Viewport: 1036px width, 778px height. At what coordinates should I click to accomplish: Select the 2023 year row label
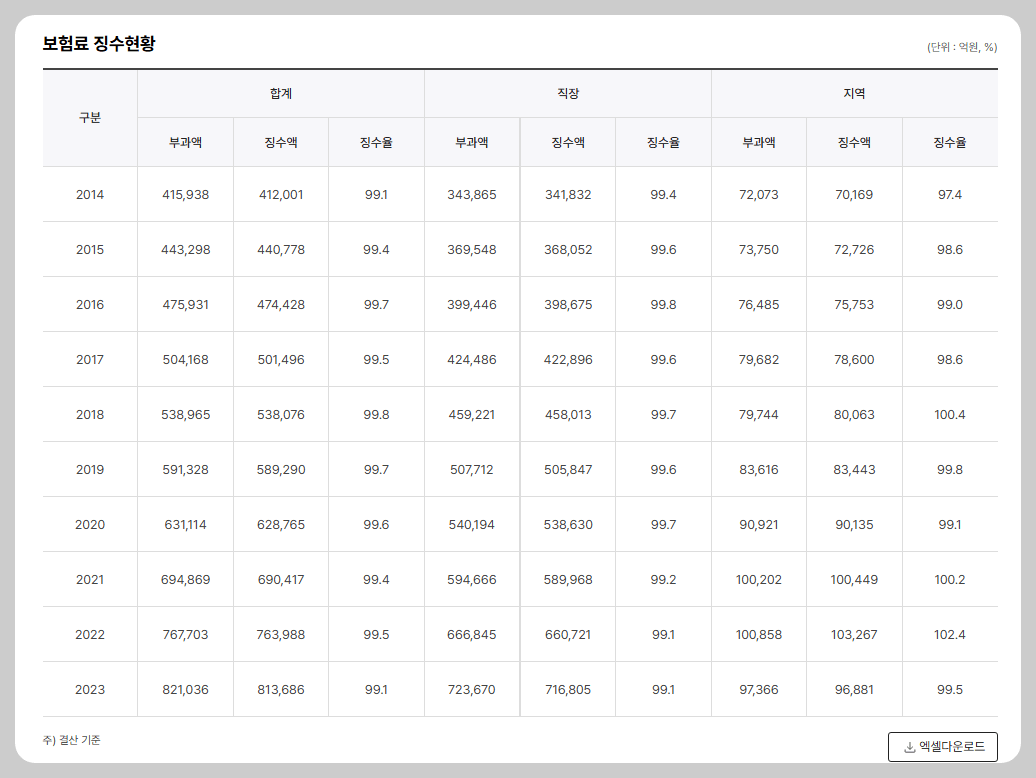[x=90, y=690]
